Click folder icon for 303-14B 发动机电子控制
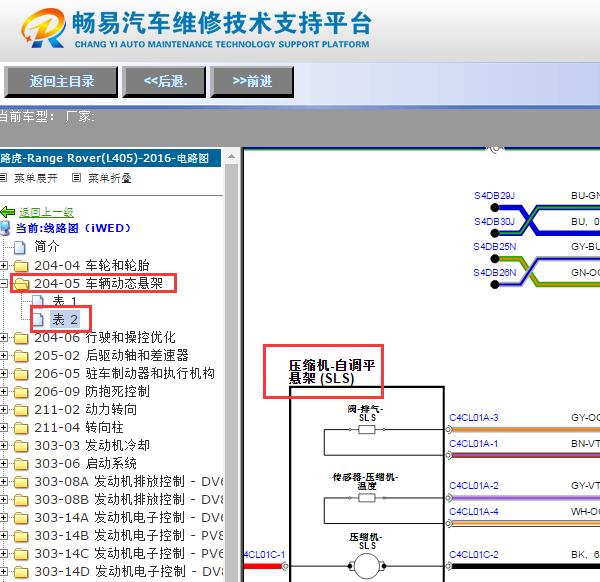Screen dimensions: 600x582 (x=21, y=536)
